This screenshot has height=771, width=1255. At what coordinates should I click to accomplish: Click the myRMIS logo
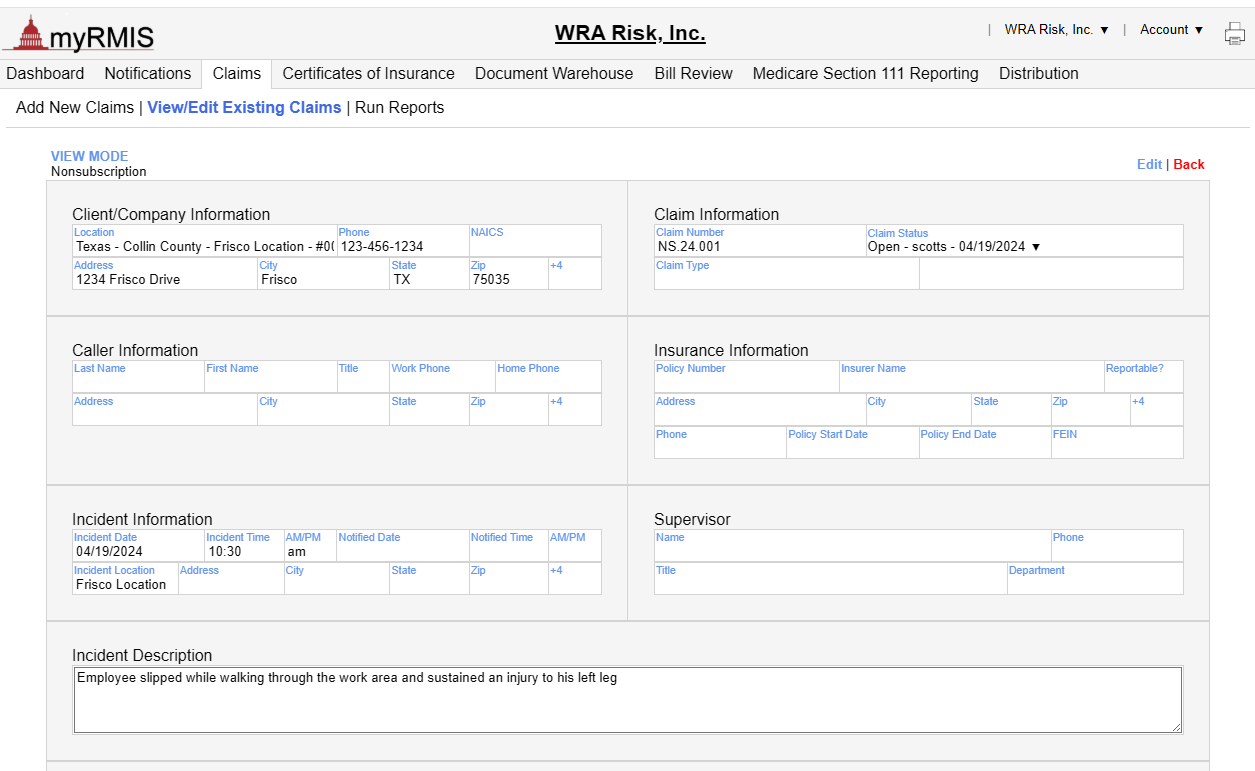(79, 34)
